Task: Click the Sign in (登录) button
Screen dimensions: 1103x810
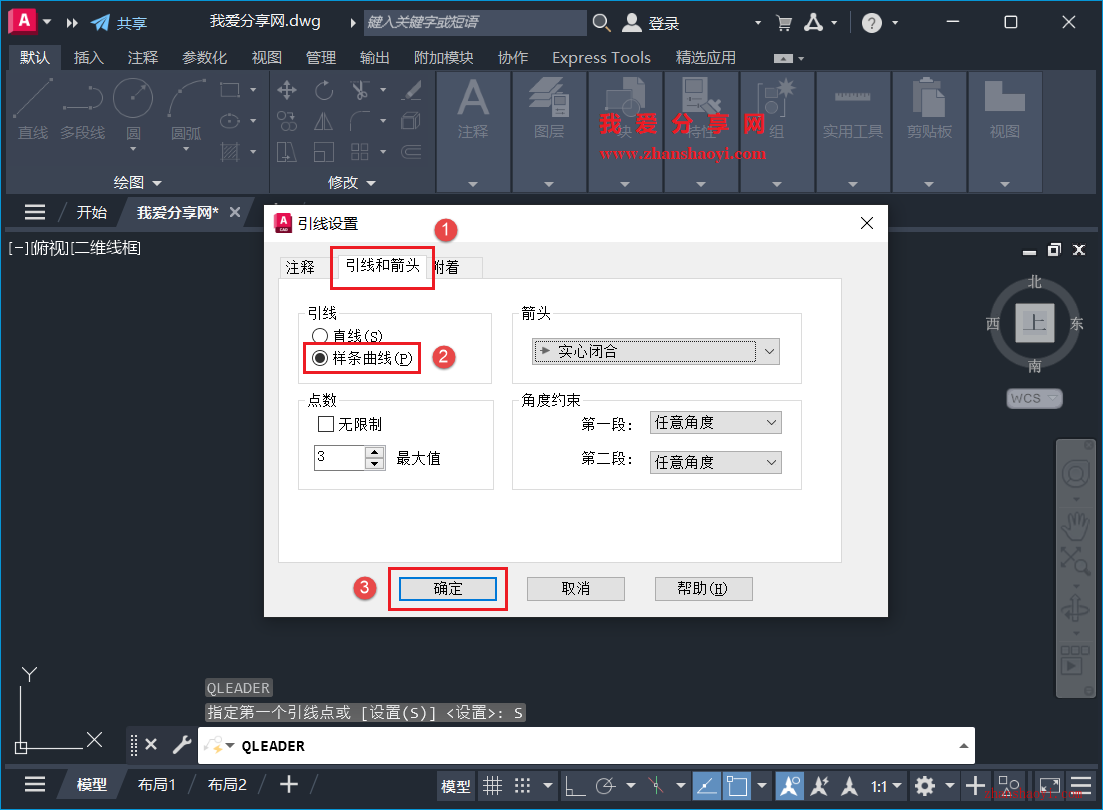Action: [652, 23]
